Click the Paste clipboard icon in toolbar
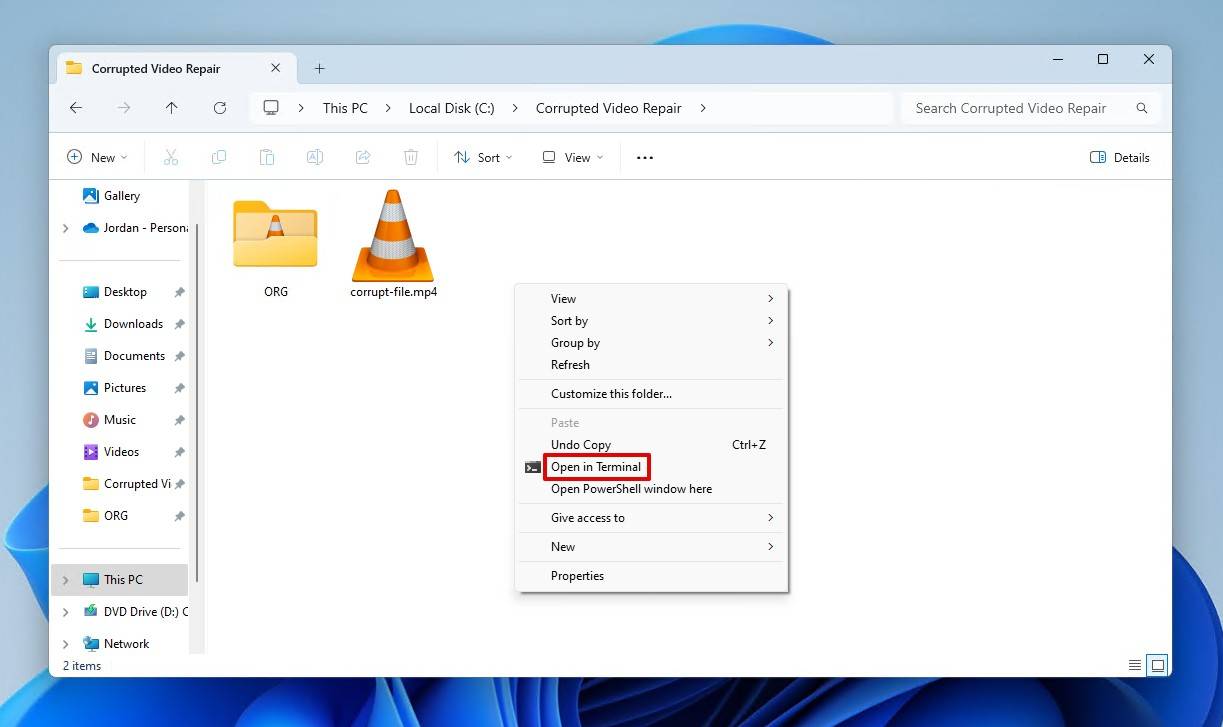This screenshot has width=1223, height=727. click(267, 157)
